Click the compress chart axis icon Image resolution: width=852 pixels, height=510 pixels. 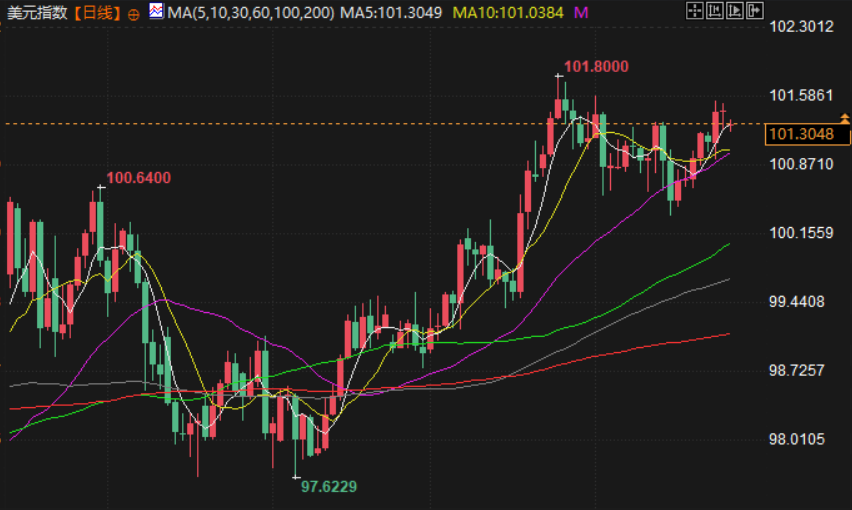pyautogui.click(x=715, y=10)
